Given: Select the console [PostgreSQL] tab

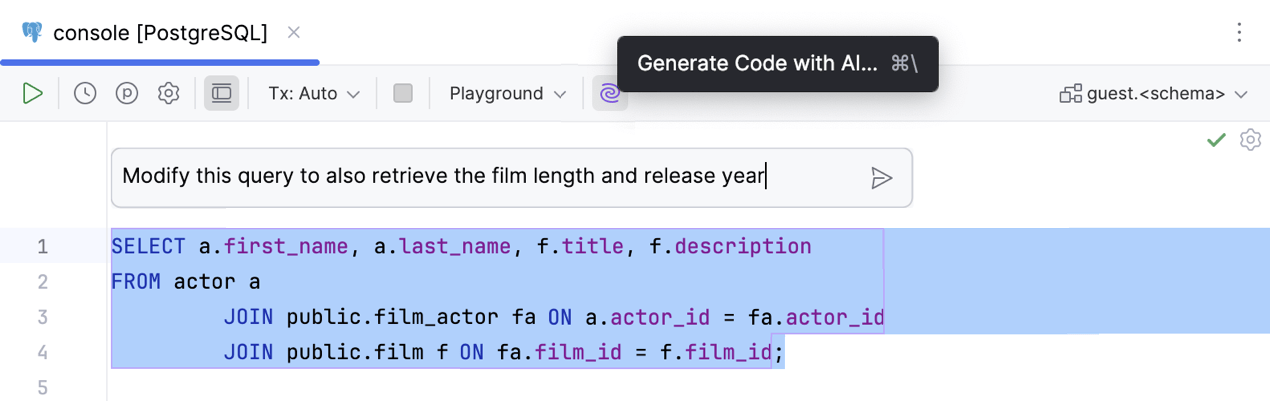Looking at the screenshot, I should tap(160, 33).
